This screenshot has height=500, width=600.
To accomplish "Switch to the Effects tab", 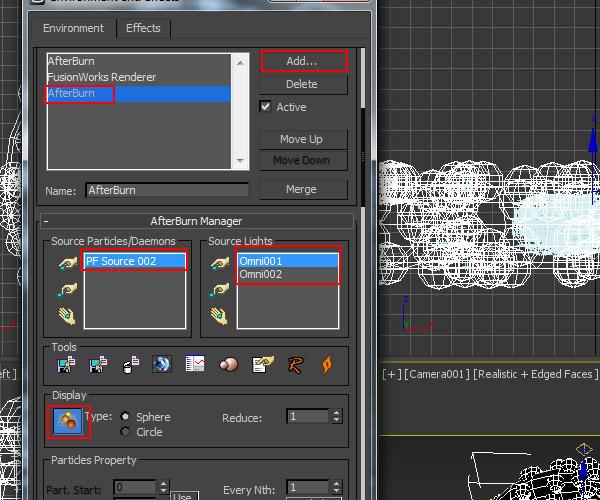I will (x=143, y=28).
